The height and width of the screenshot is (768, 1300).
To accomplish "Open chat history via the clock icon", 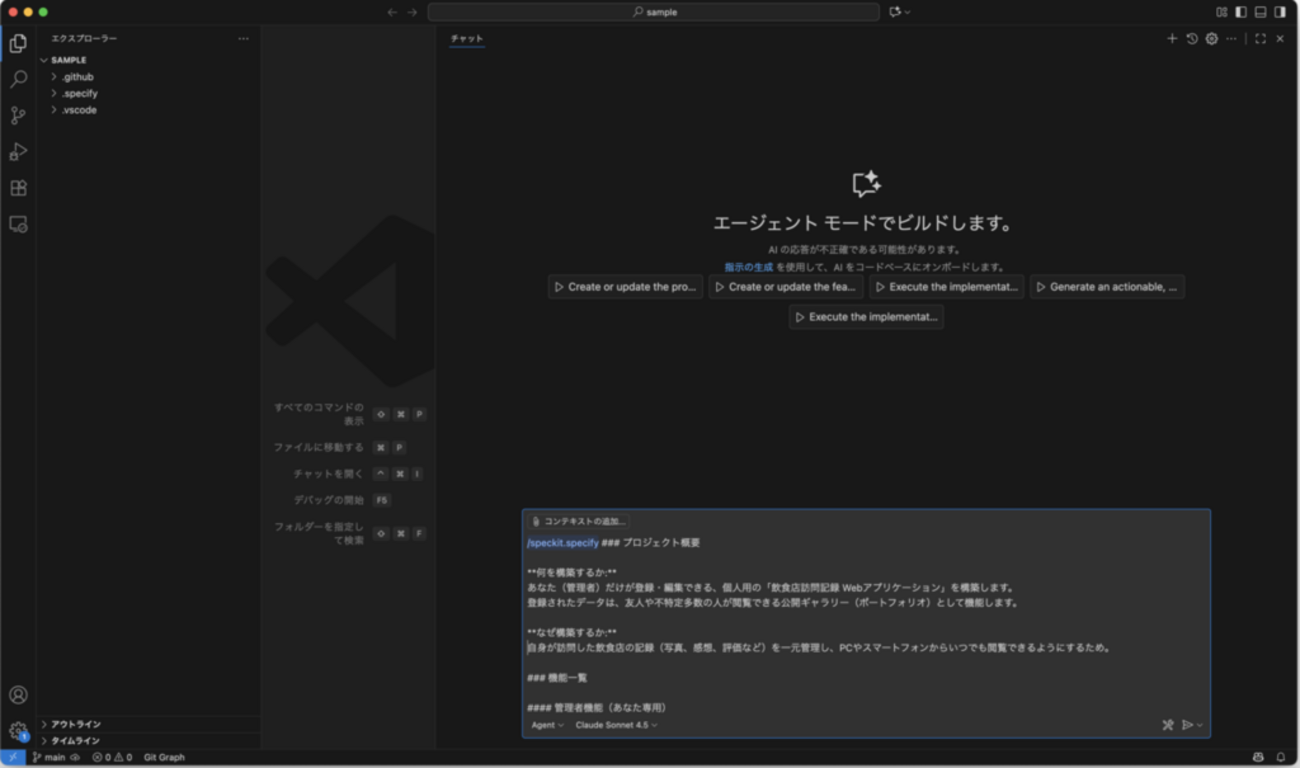I will pos(1190,38).
